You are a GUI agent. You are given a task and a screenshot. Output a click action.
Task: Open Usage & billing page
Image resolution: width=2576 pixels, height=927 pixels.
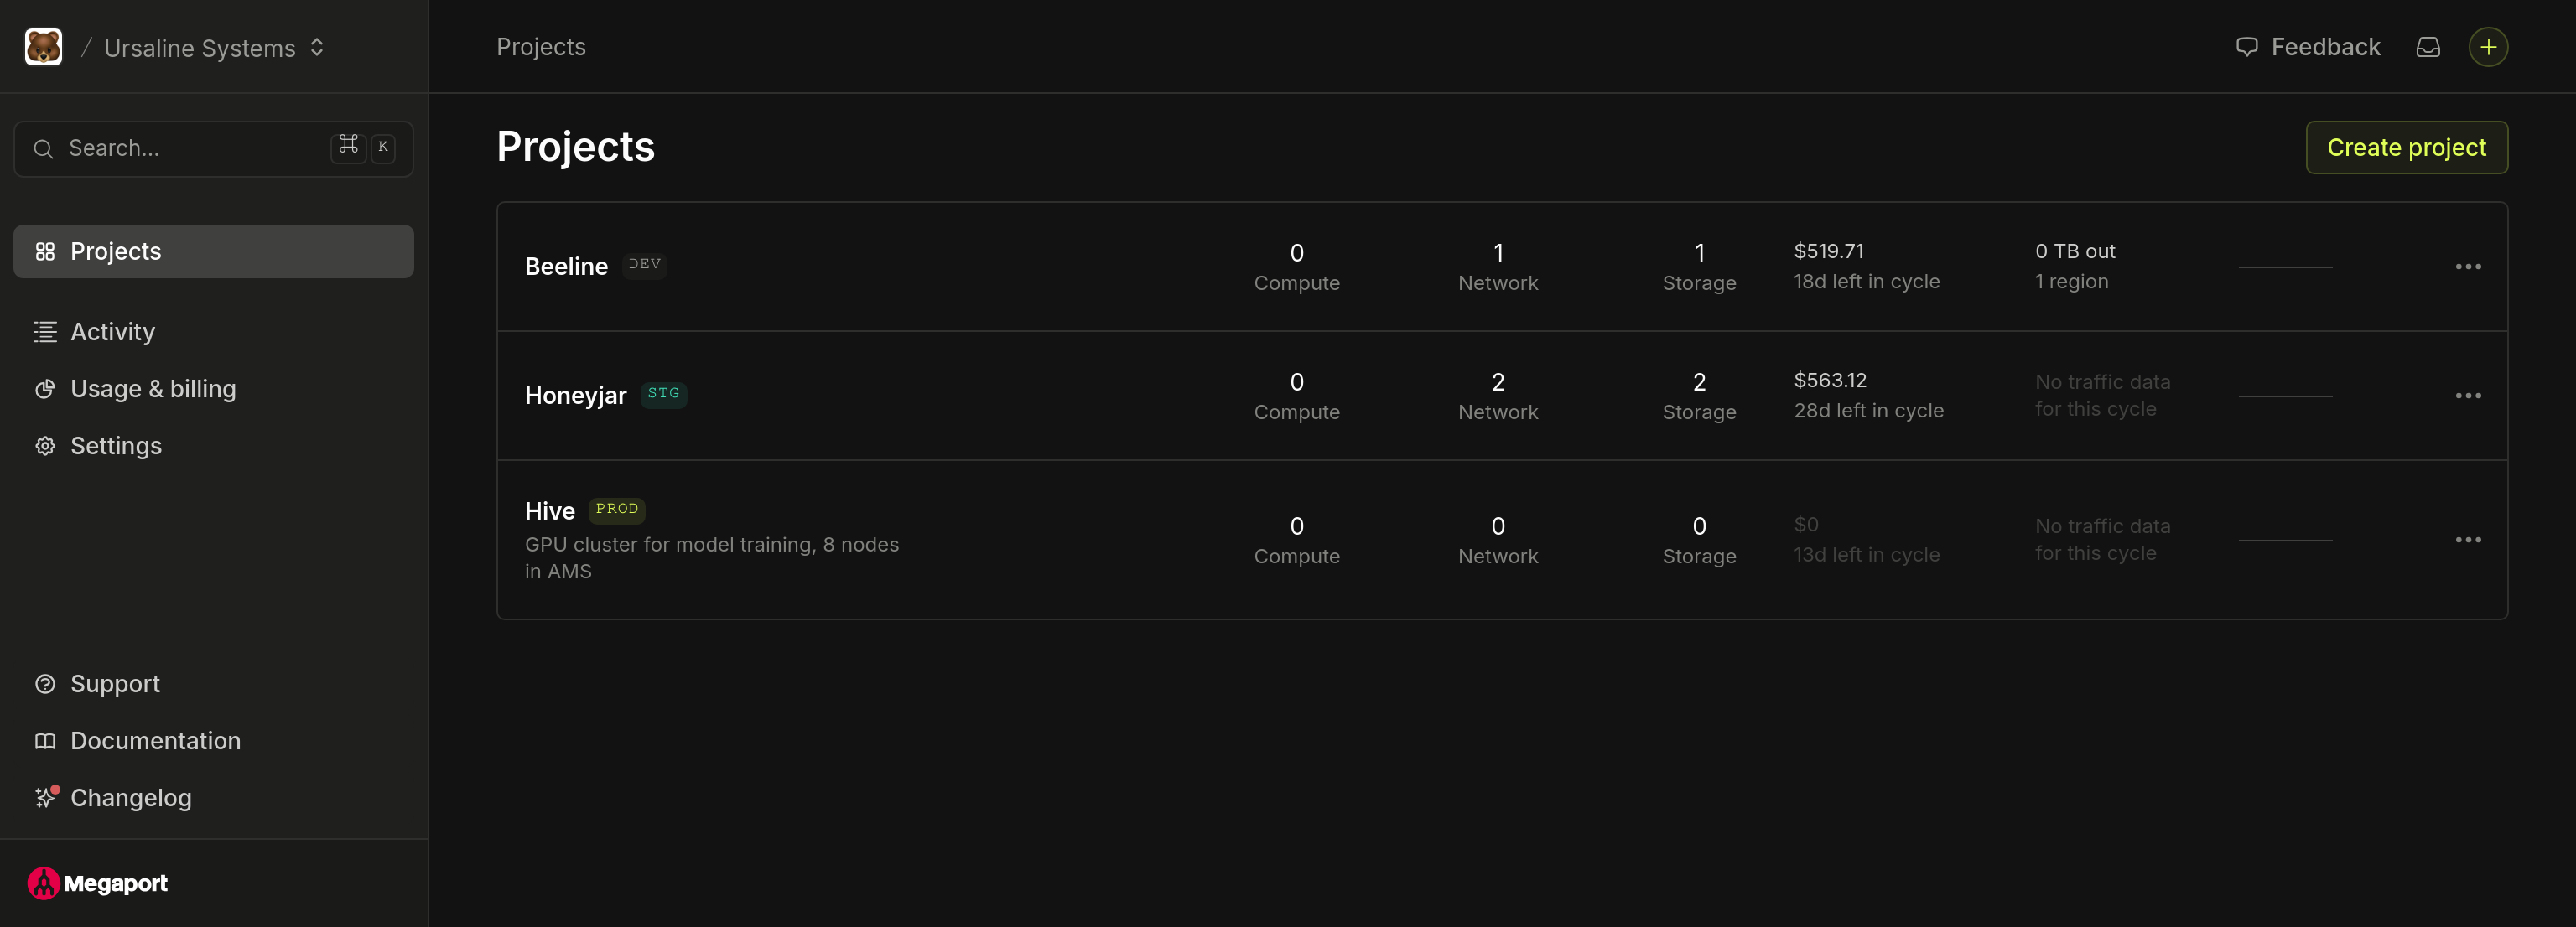214,389
